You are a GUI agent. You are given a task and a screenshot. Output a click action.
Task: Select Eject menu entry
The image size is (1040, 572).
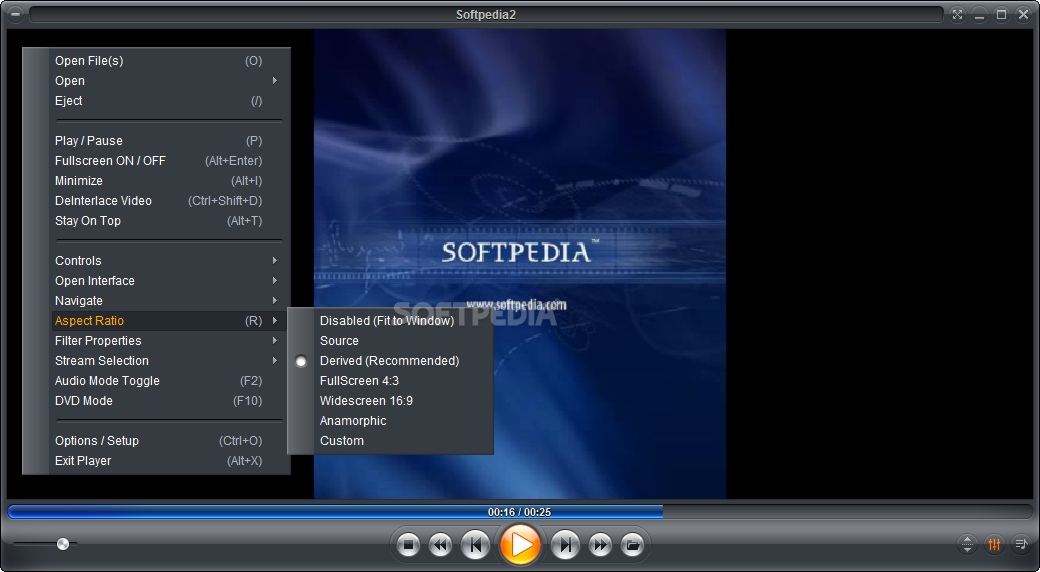(x=169, y=101)
